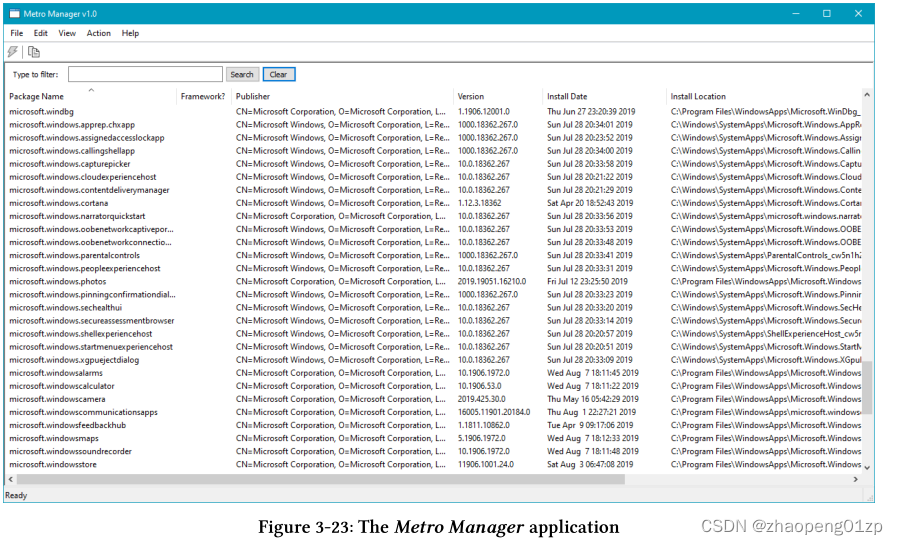Screen dimensions: 898x545
Task: Select the microsoft.windows.xgpuejectdialog row
Action: pyautogui.click(x=434, y=360)
